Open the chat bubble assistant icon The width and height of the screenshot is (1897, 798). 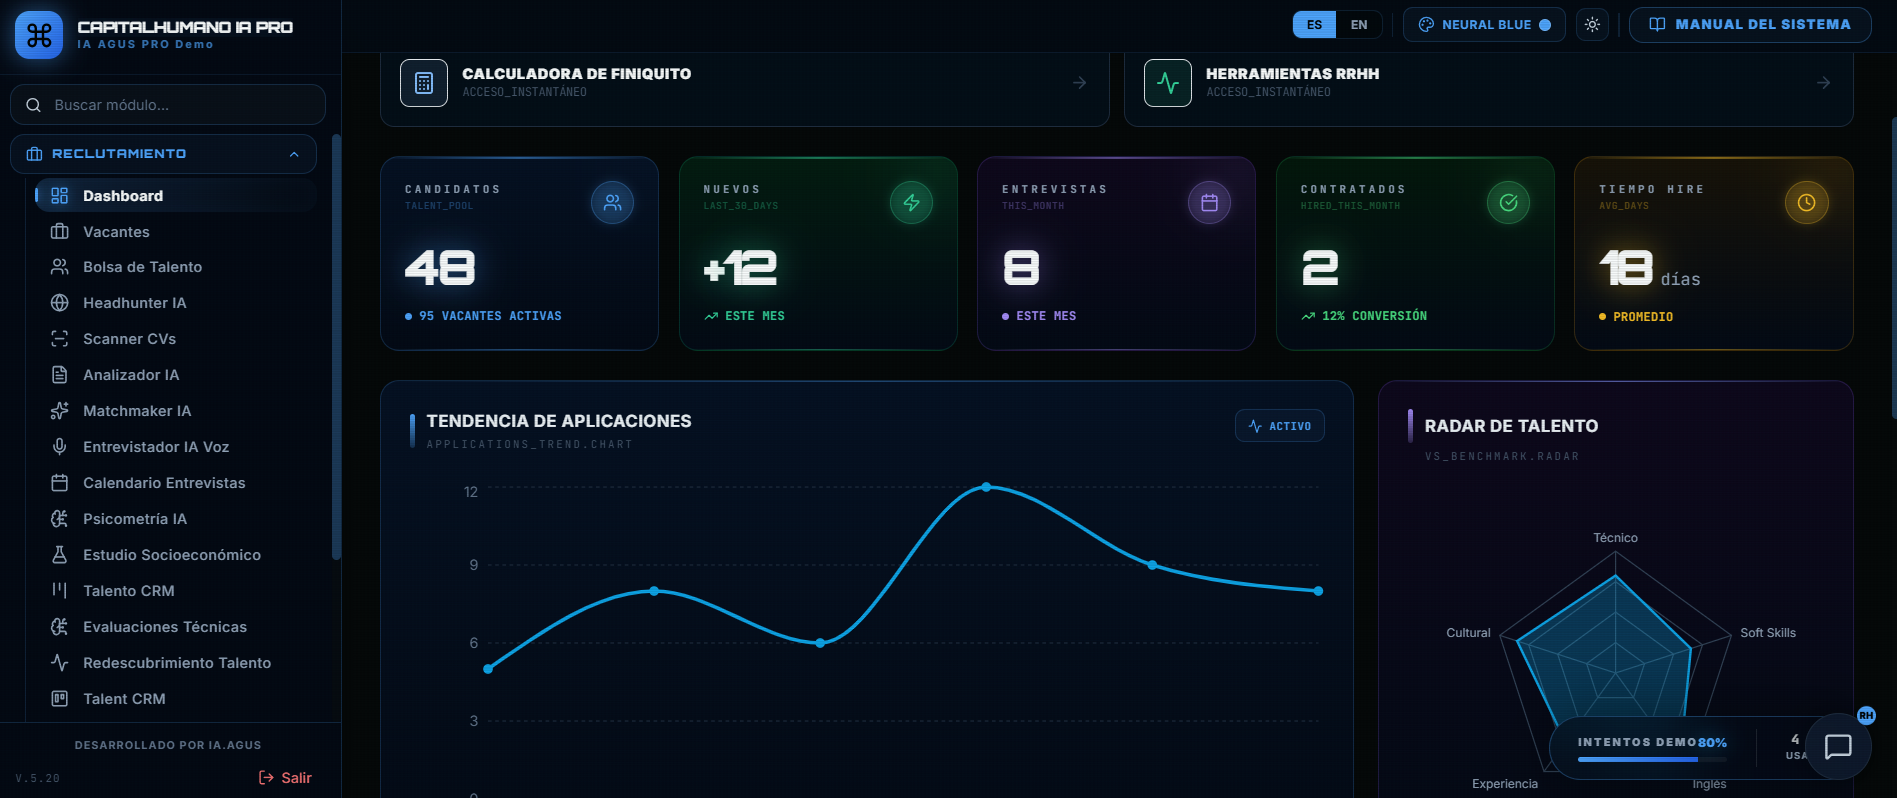click(x=1838, y=746)
